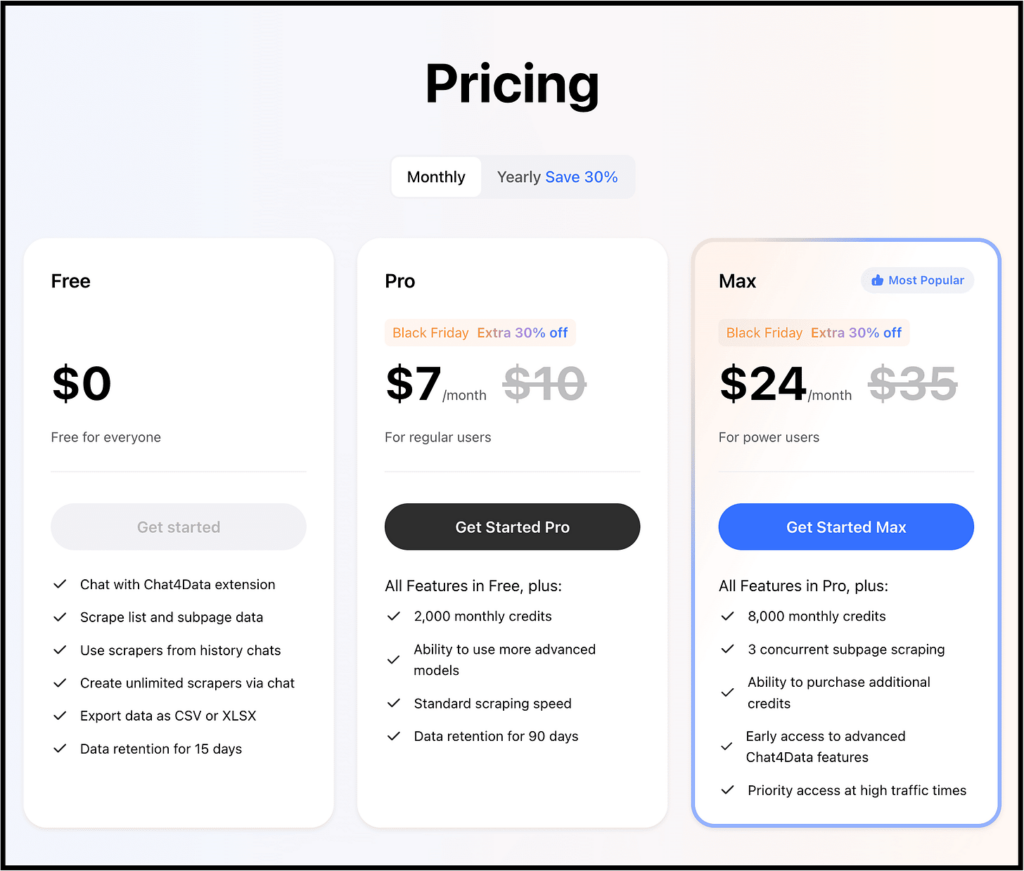The width and height of the screenshot is (1024, 871).
Task: Click checkmark beside "Standard scraping speed"
Action: pyautogui.click(x=393, y=703)
